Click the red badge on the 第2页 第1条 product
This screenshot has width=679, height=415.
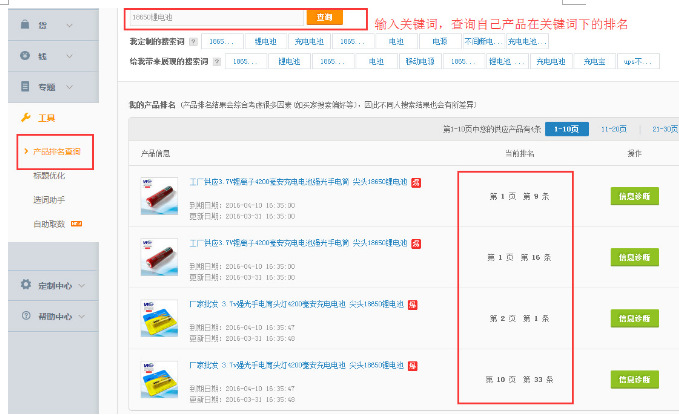click(413, 305)
